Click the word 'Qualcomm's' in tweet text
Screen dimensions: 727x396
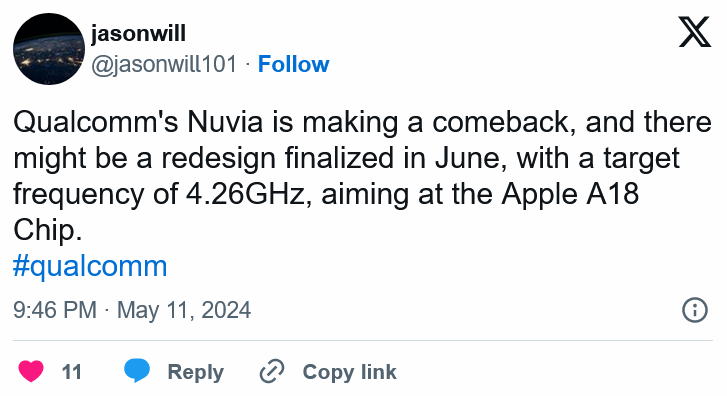(96, 122)
